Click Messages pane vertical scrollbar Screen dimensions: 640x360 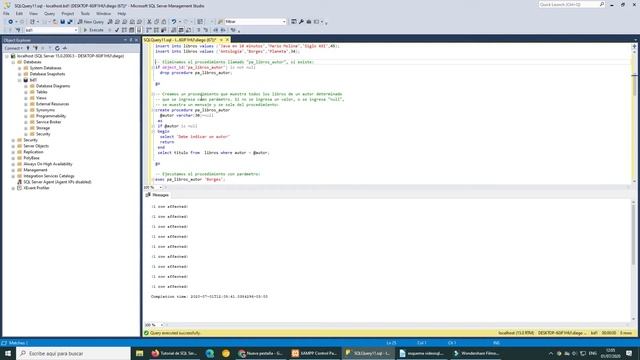click(634, 260)
